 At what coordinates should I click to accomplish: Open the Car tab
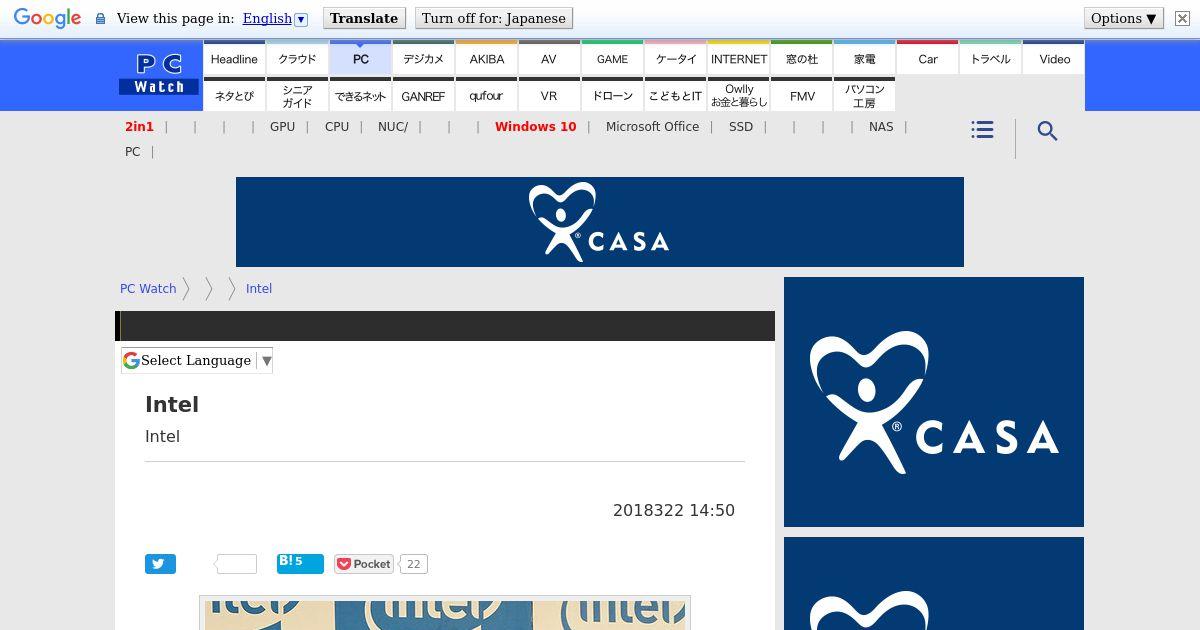[x=927, y=59]
